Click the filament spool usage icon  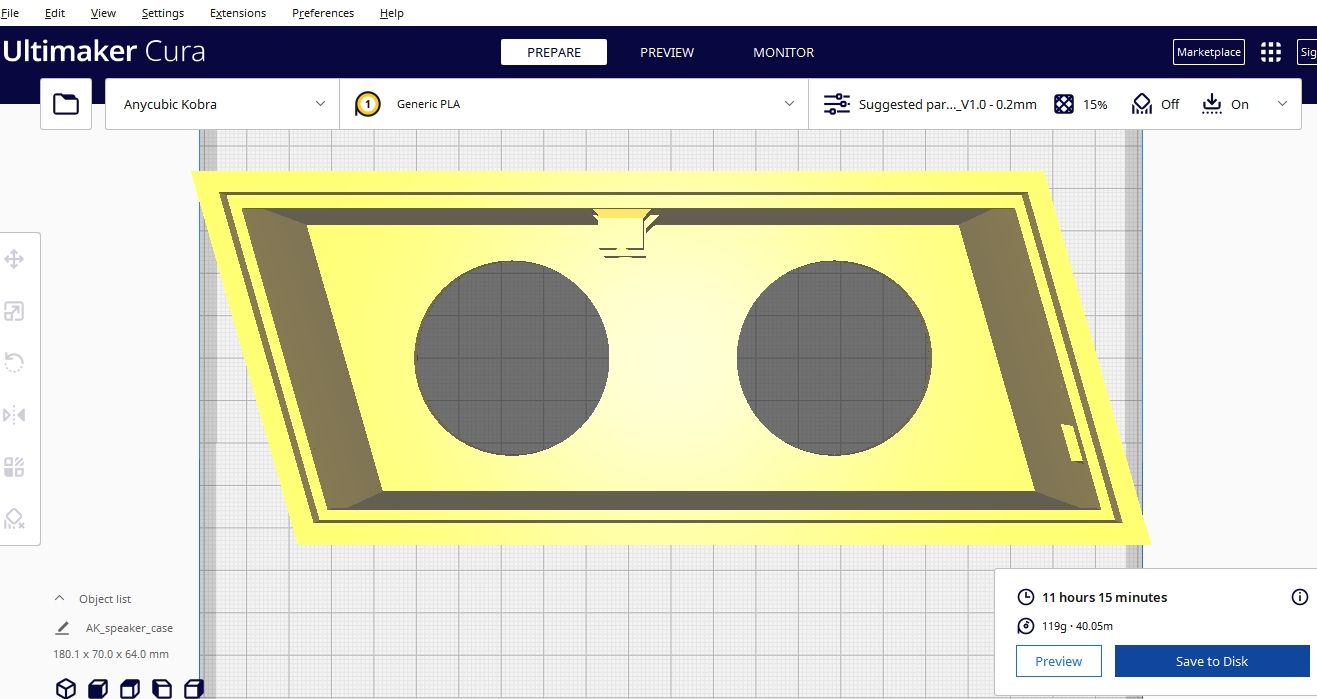tap(1025, 626)
